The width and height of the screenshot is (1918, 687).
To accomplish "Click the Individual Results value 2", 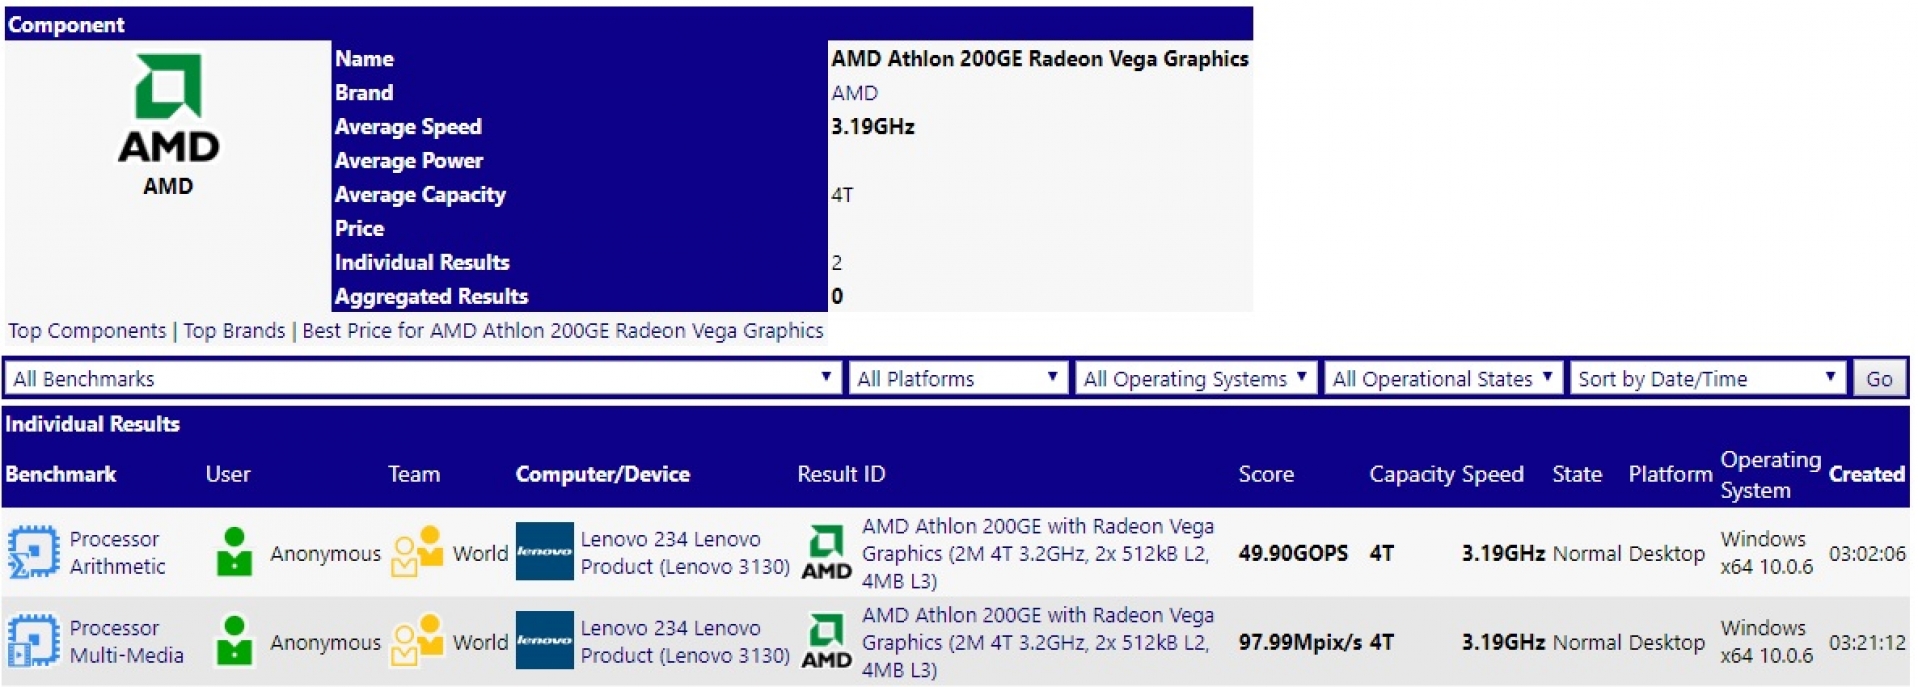I will coord(837,263).
